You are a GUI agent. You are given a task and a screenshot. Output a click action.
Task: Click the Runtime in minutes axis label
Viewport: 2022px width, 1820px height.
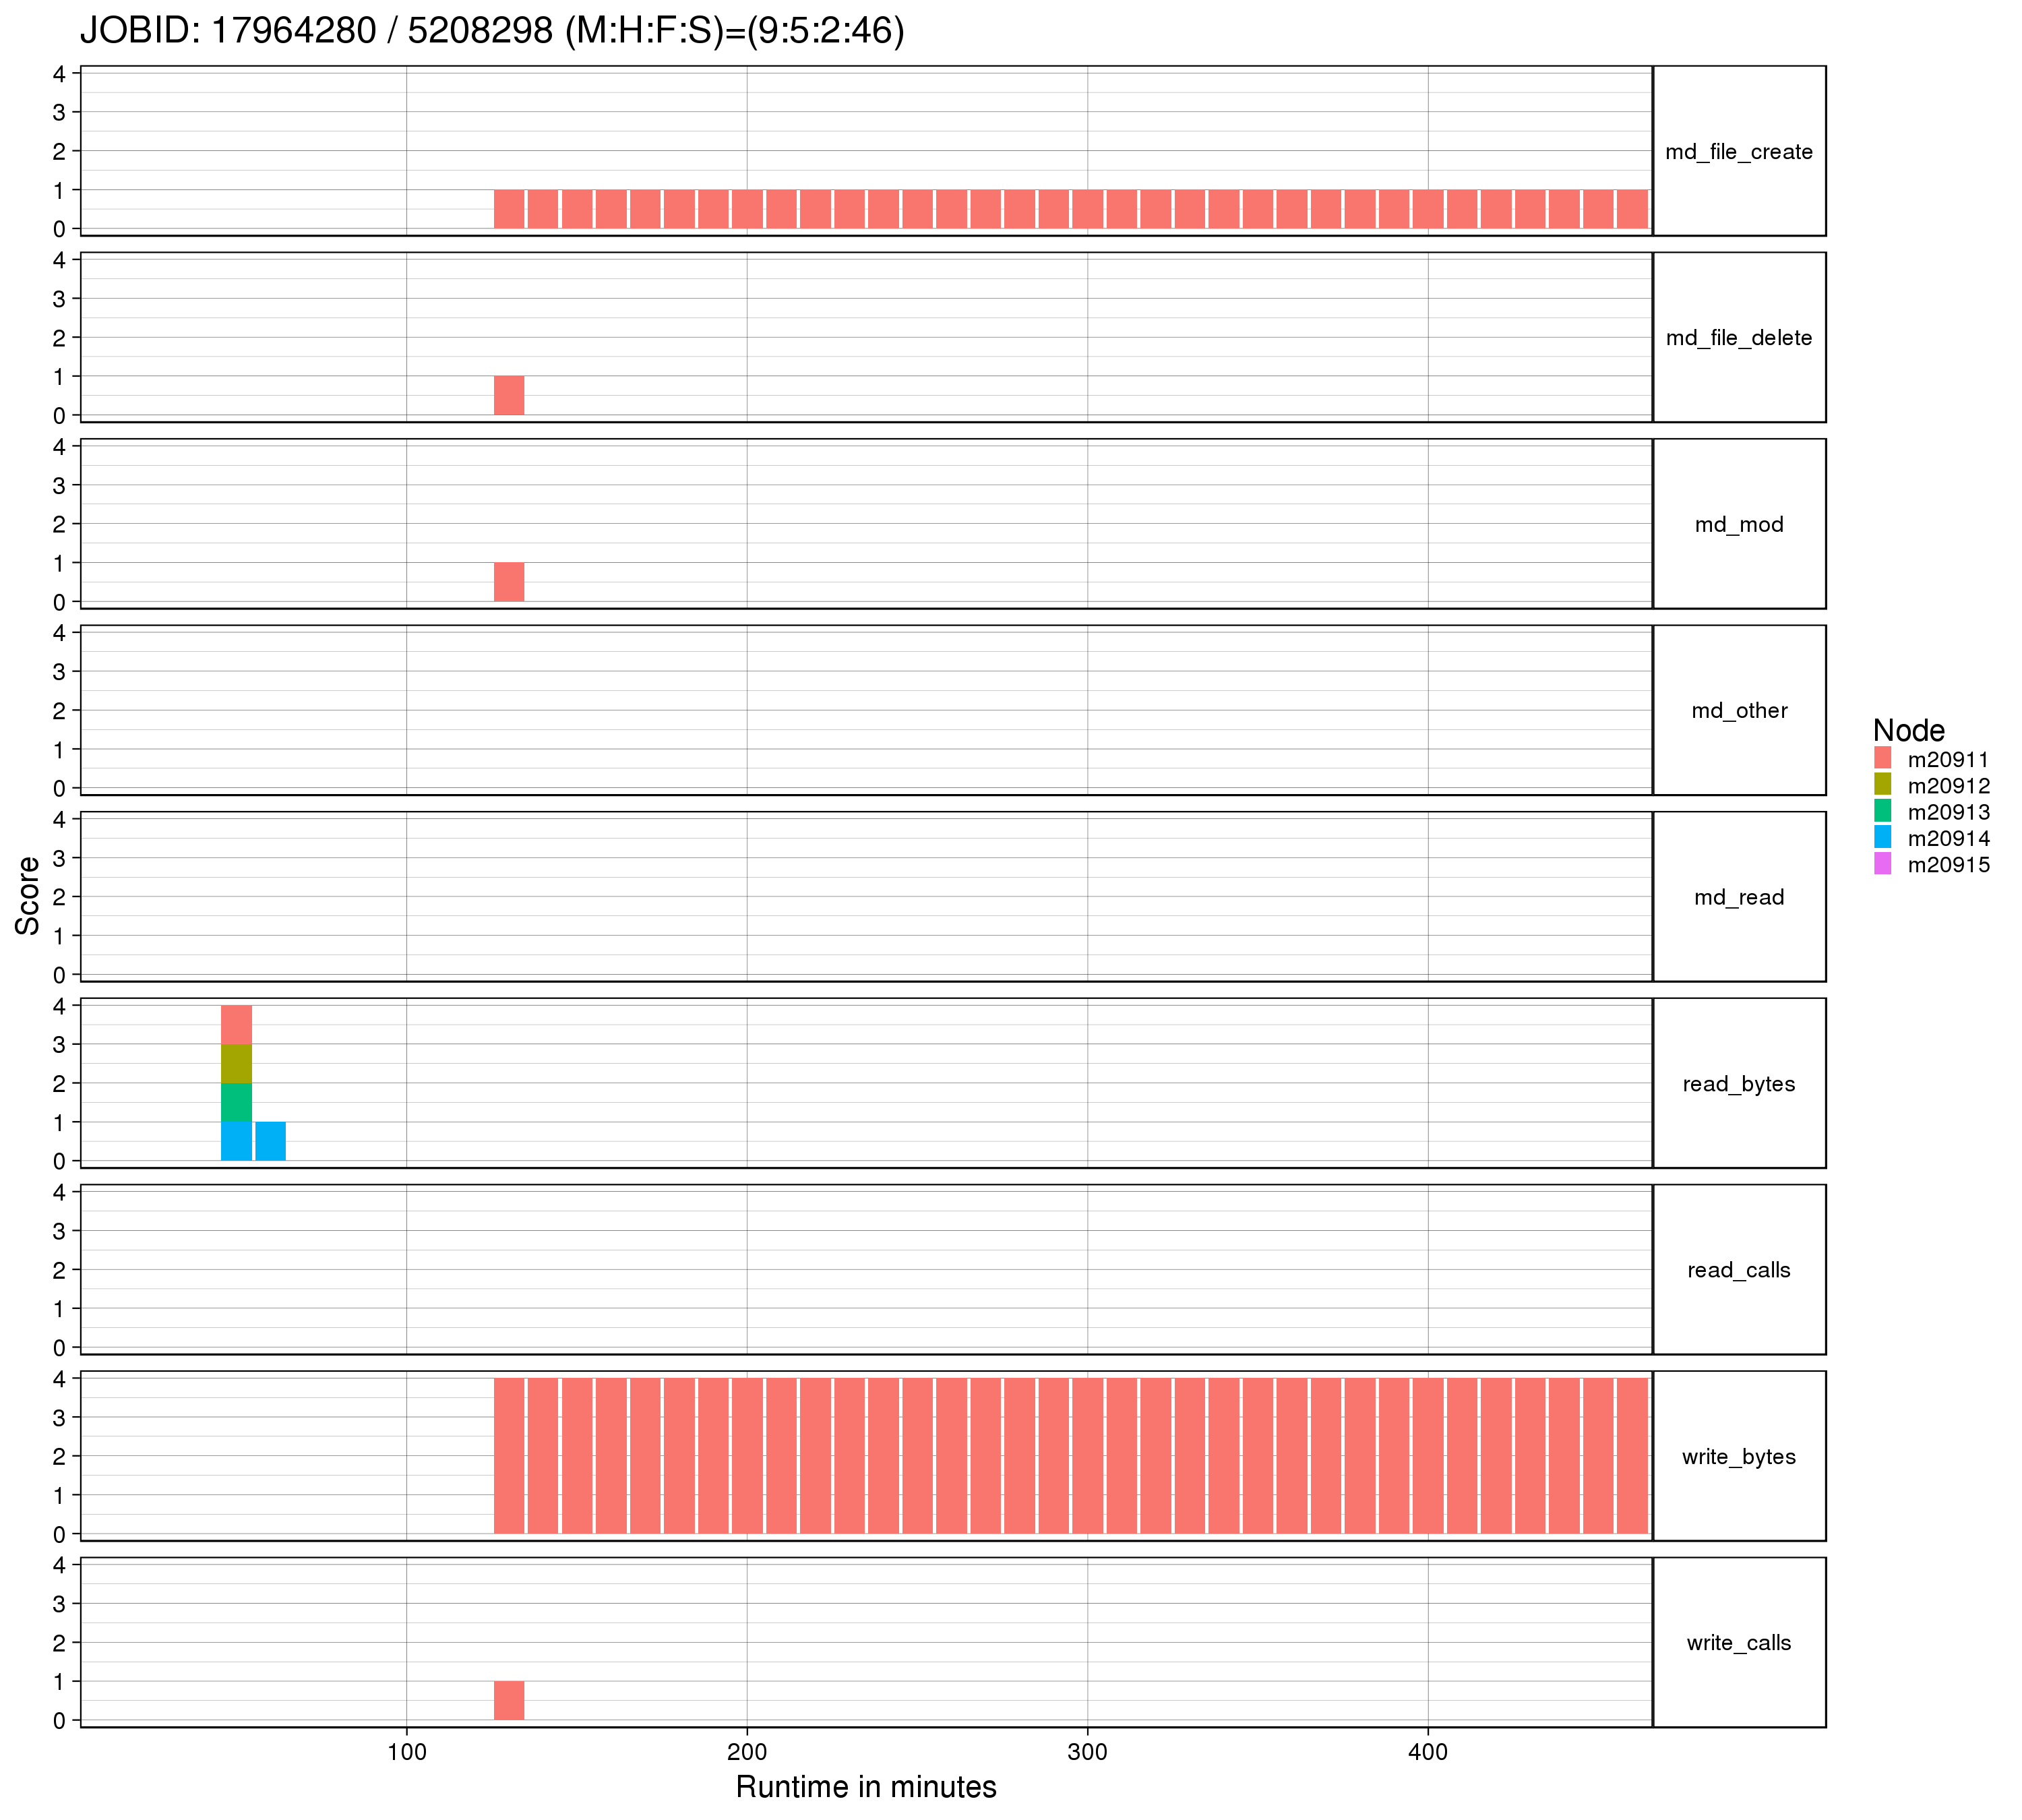(x=866, y=1787)
